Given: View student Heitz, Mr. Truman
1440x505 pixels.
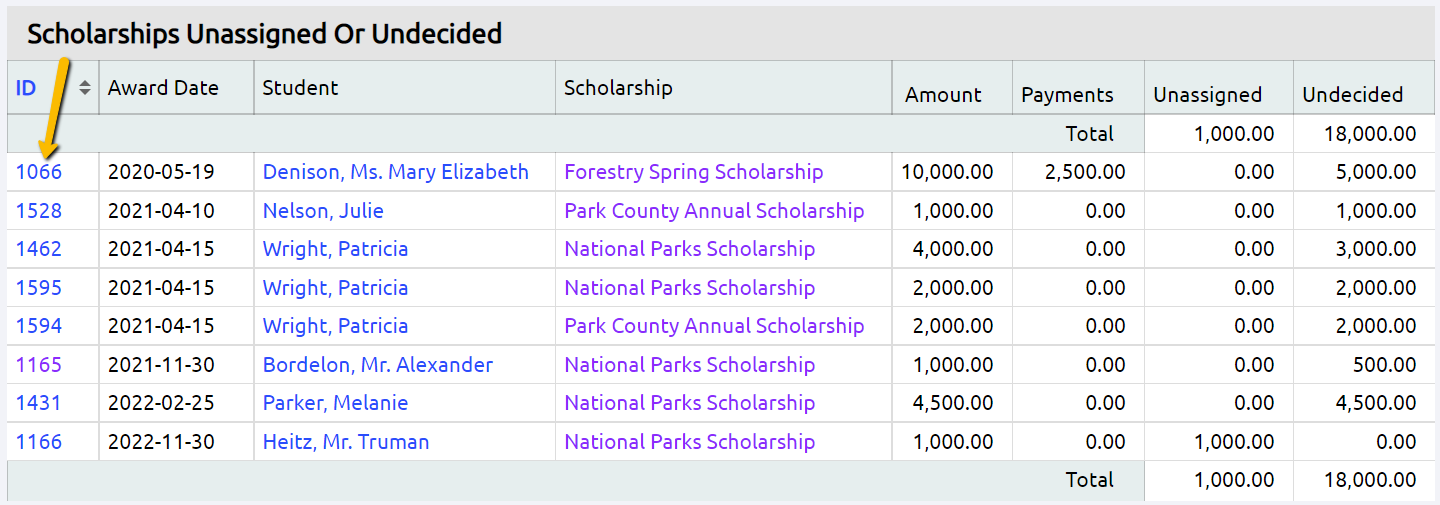Looking at the screenshot, I should tap(346, 442).
